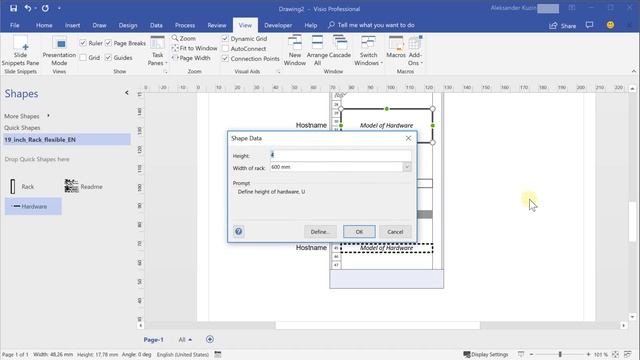The width and height of the screenshot is (640, 360).
Task: Uncheck Page Breaks
Action: click(x=108, y=43)
